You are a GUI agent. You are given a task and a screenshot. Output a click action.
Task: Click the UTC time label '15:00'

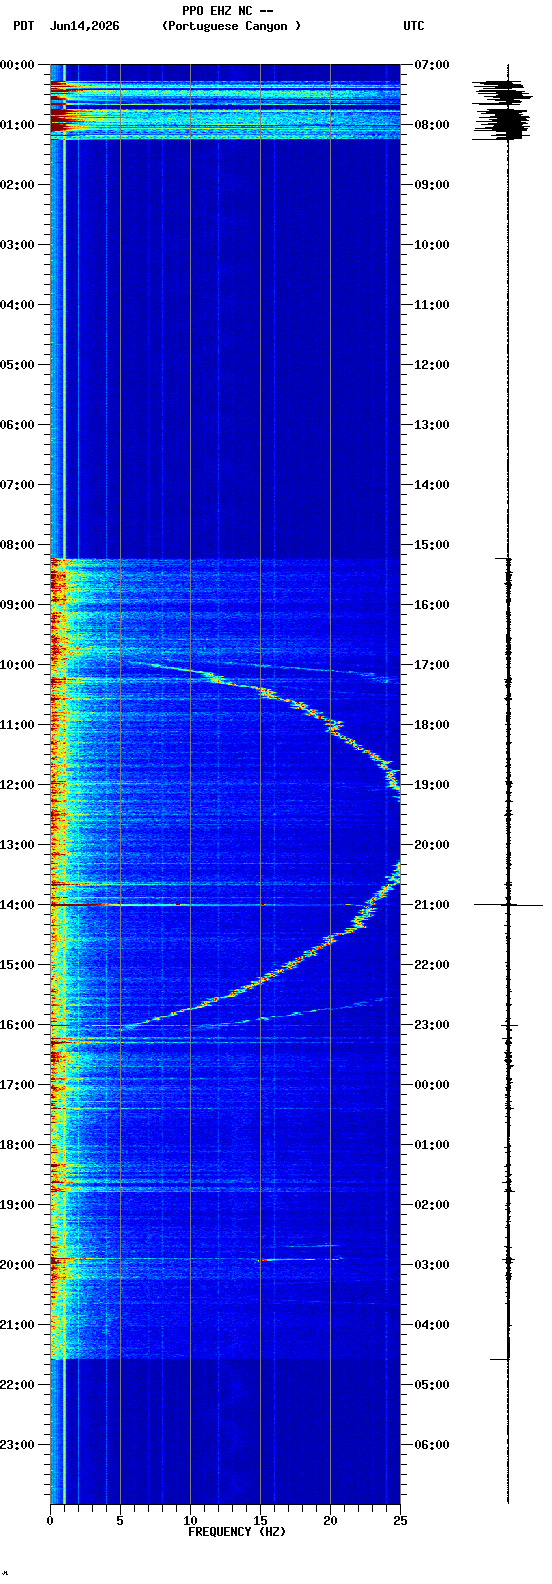click(432, 545)
